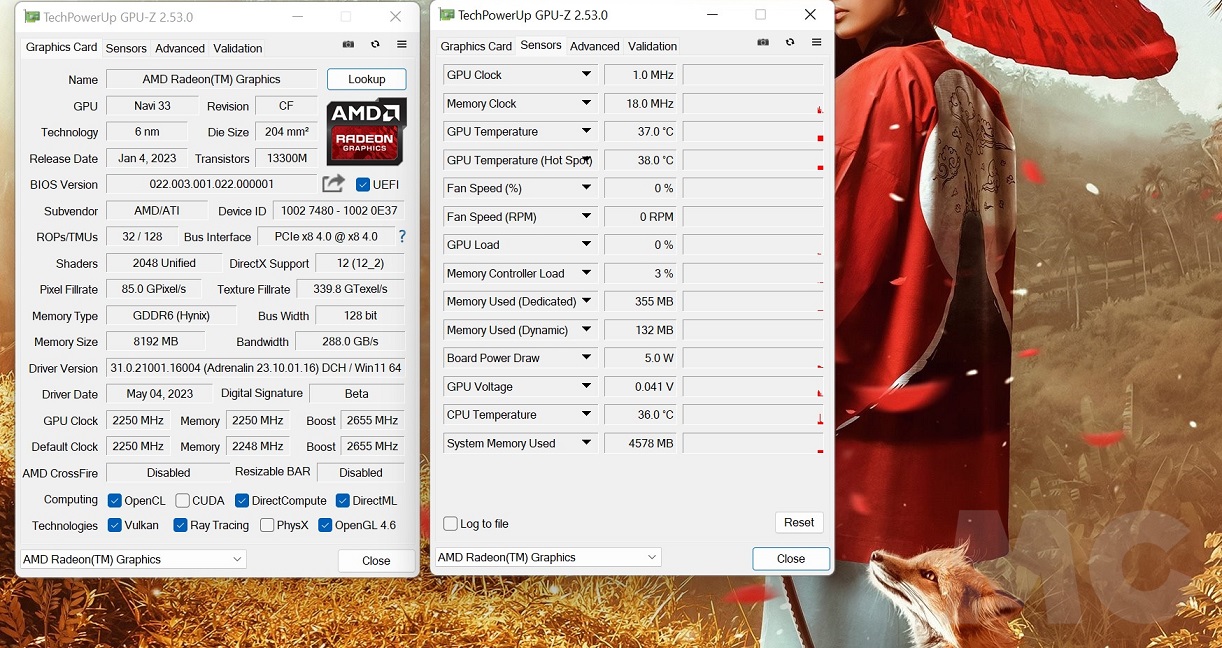Toggle the UEFI checkbox

coord(363,185)
